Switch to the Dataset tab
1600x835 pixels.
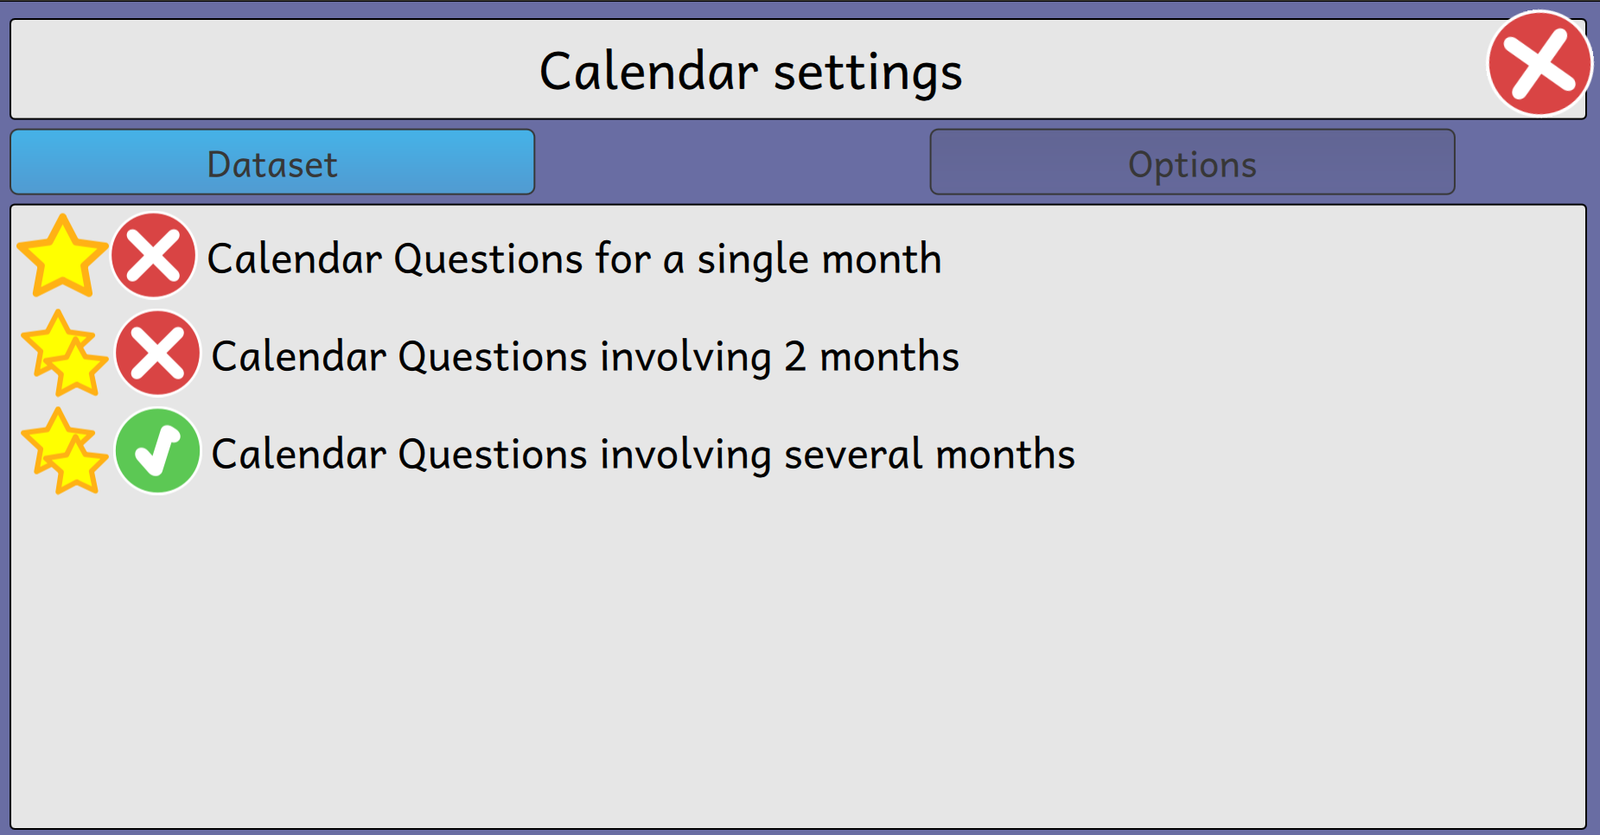click(x=272, y=163)
